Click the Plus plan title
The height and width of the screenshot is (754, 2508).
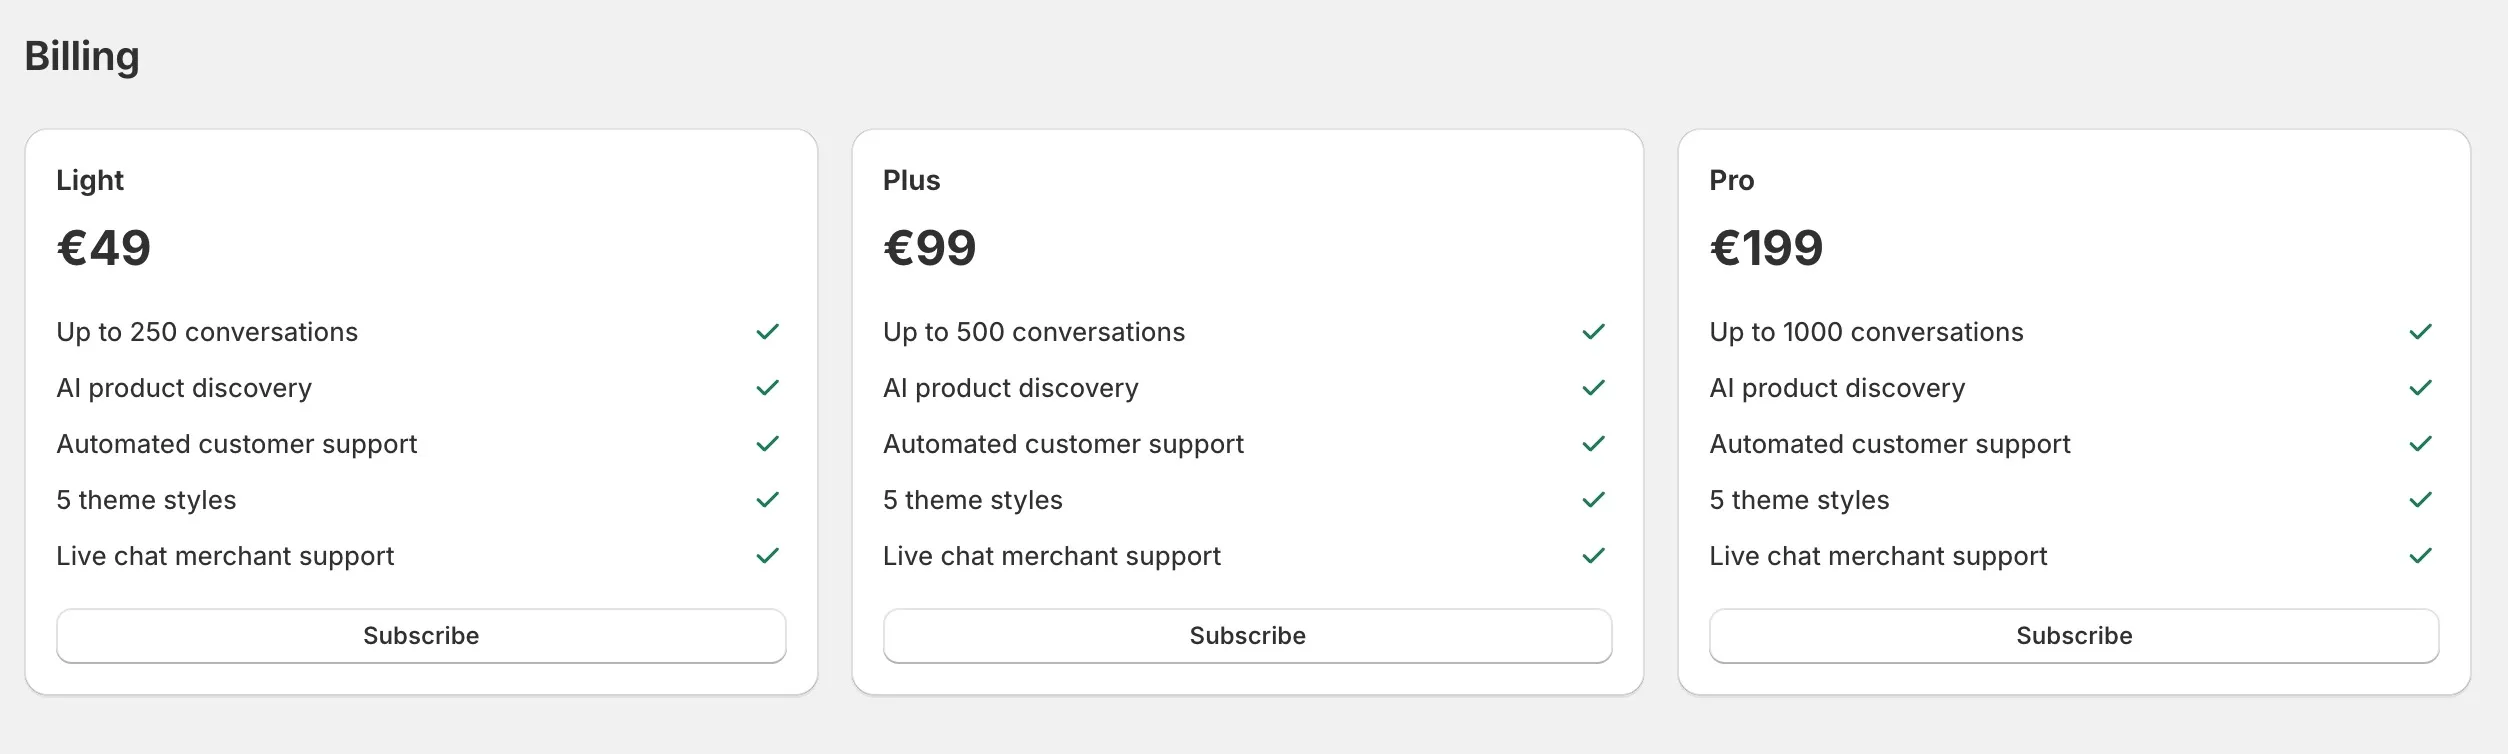(x=911, y=180)
